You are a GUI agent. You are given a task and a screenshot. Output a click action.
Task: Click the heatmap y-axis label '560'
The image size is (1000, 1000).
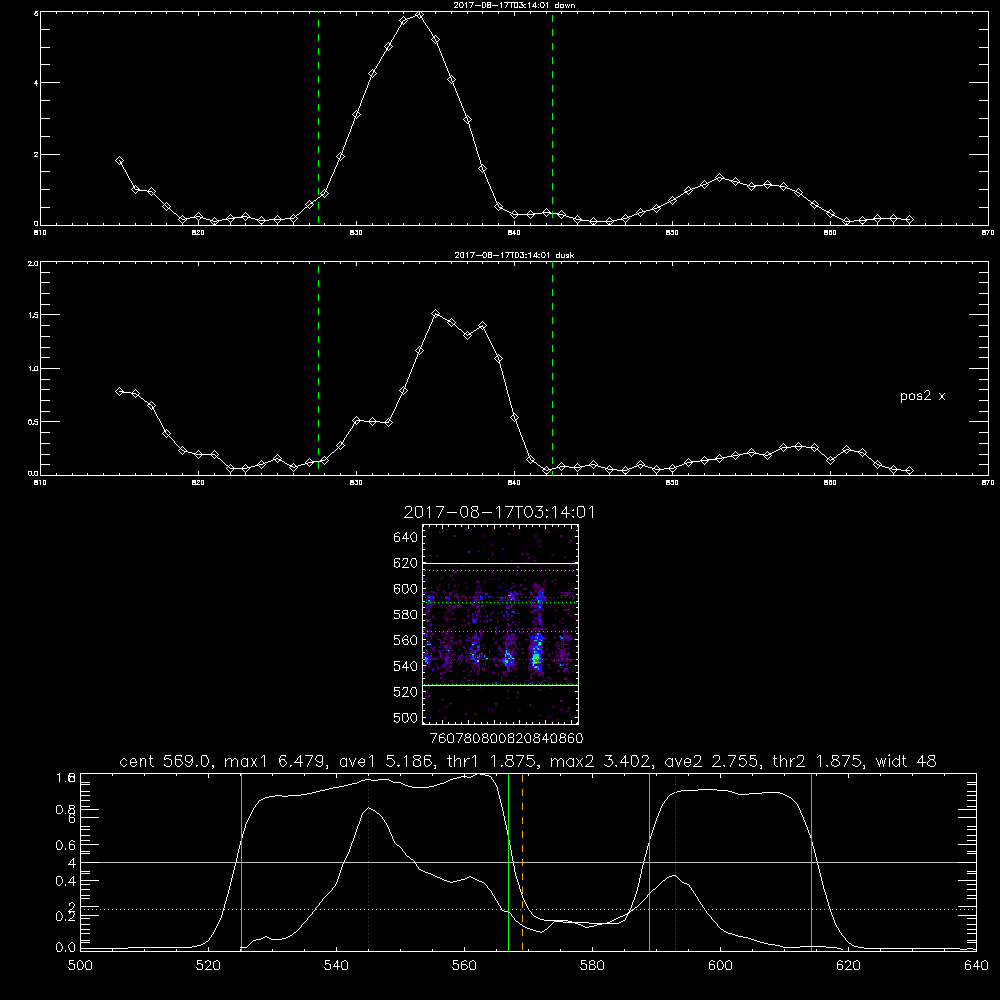(406, 640)
